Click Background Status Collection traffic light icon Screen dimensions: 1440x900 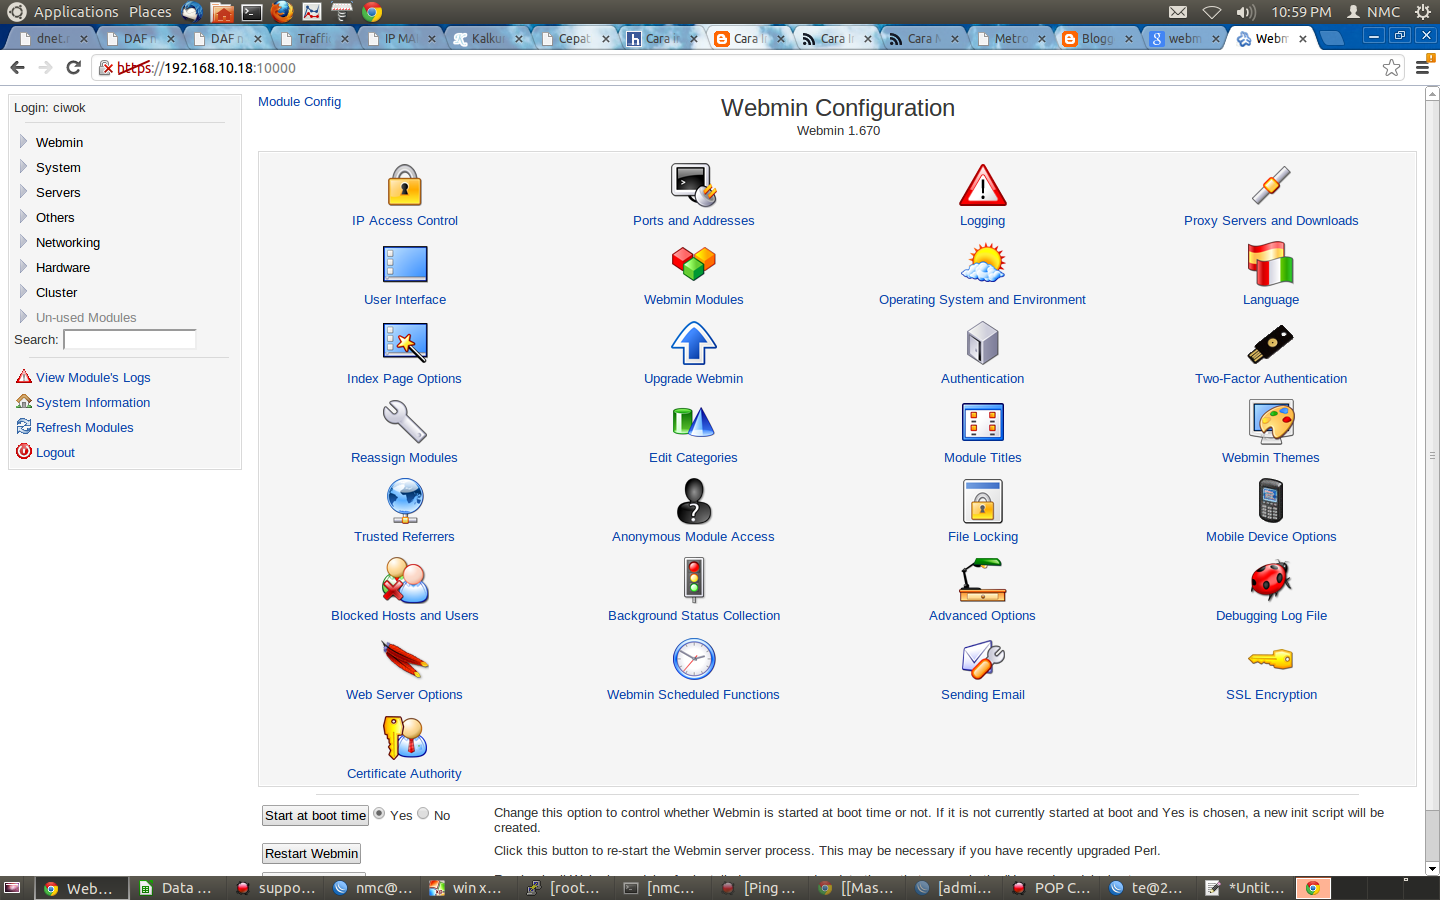pyautogui.click(x=693, y=580)
